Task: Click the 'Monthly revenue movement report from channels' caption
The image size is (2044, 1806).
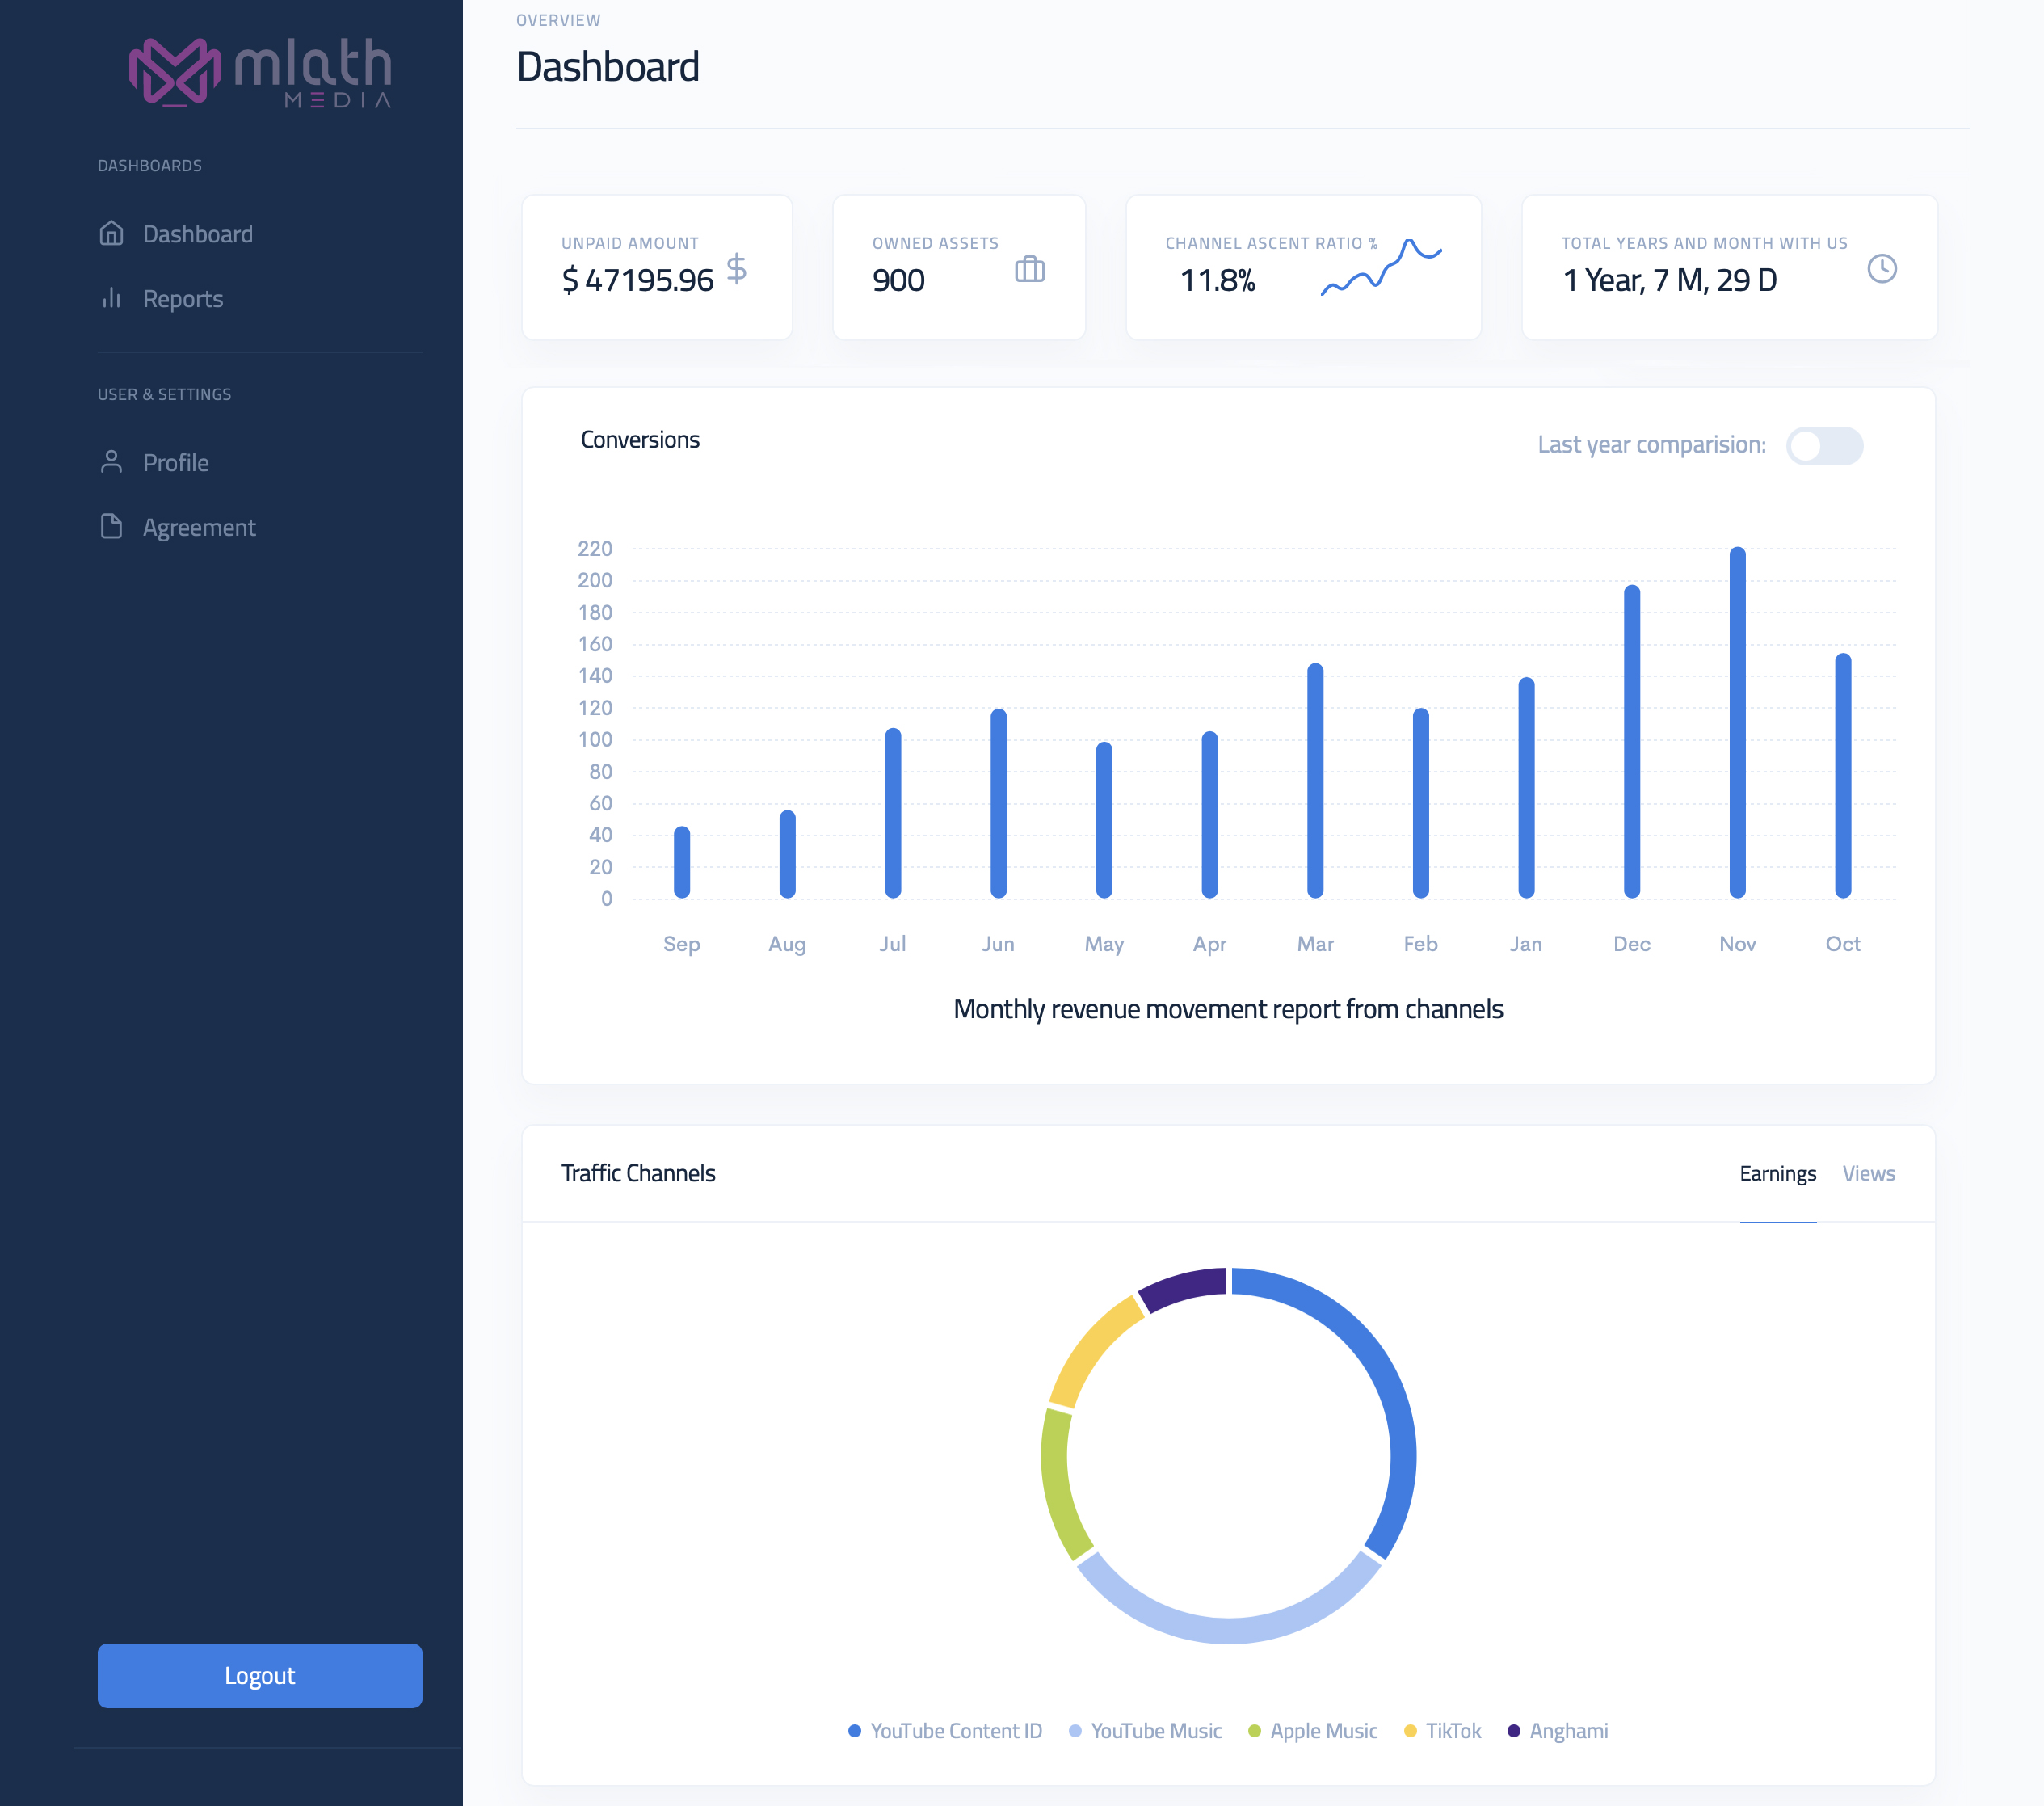Action: [x=1228, y=1008]
